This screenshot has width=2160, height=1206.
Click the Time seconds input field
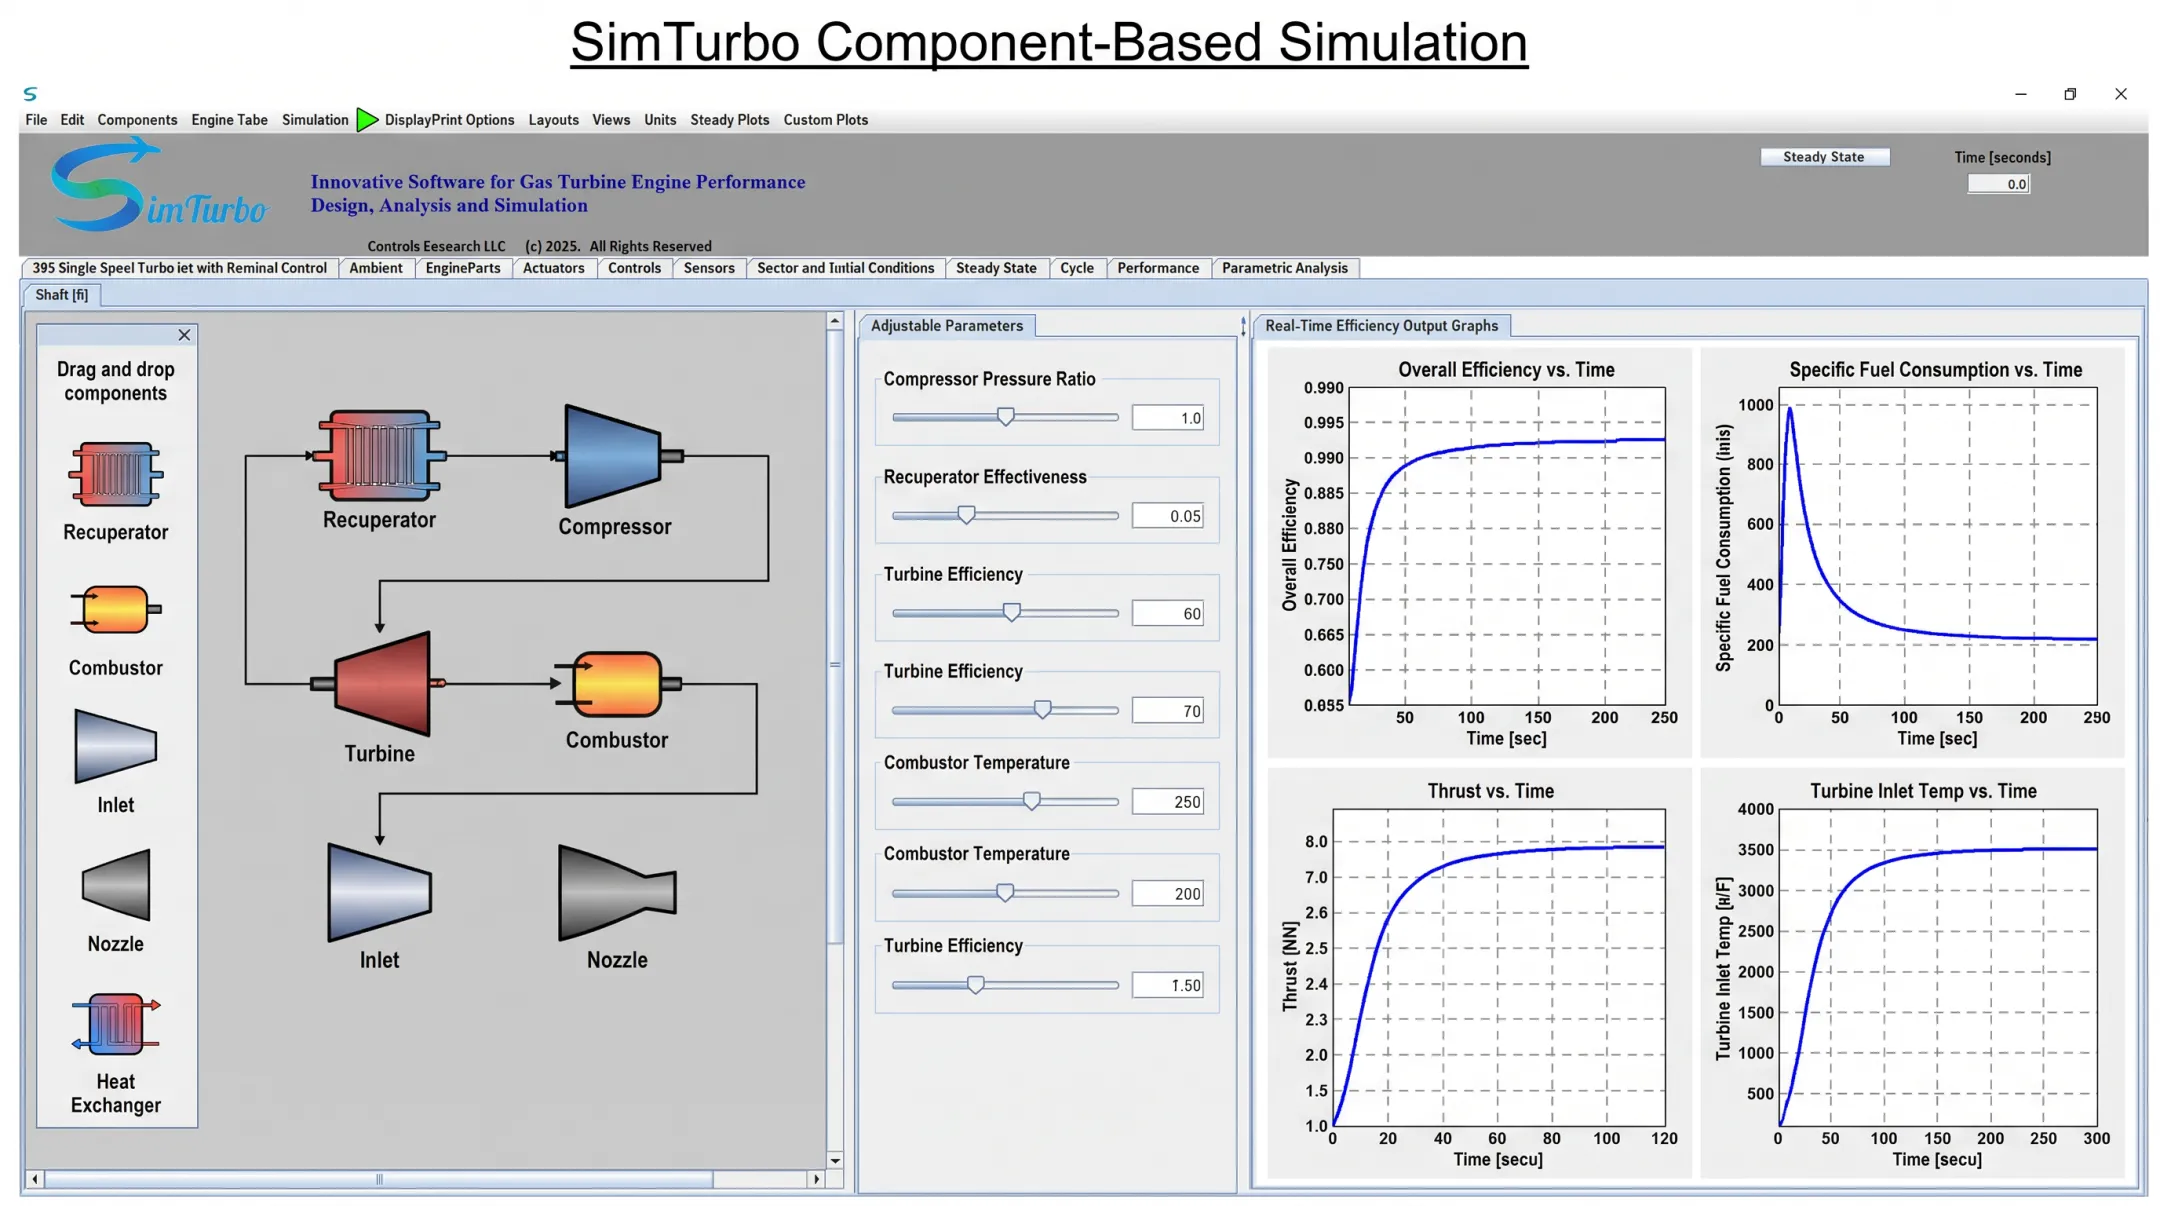tap(1997, 184)
